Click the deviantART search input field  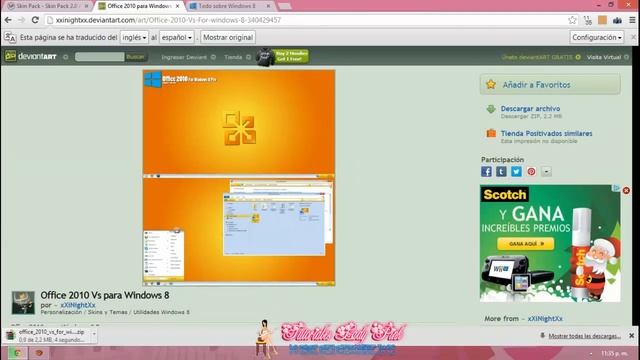(x=100, y=57)
